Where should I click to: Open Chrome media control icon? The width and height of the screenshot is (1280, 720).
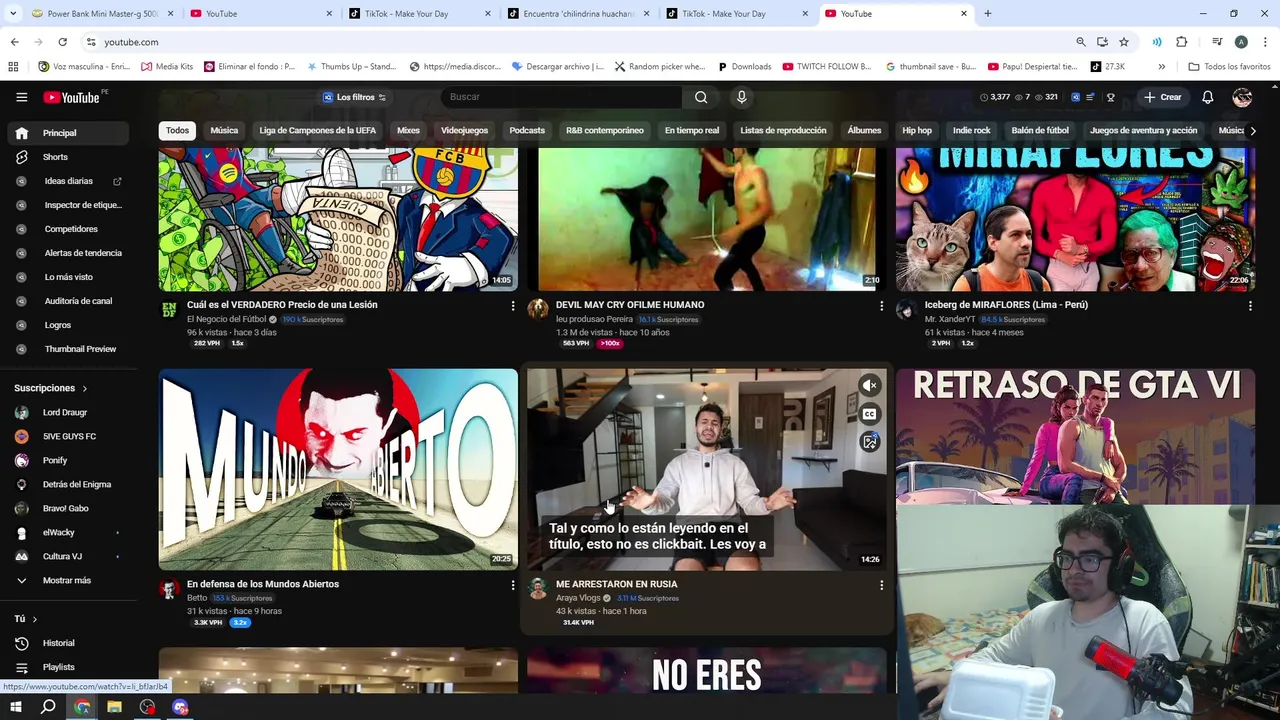1217,42
